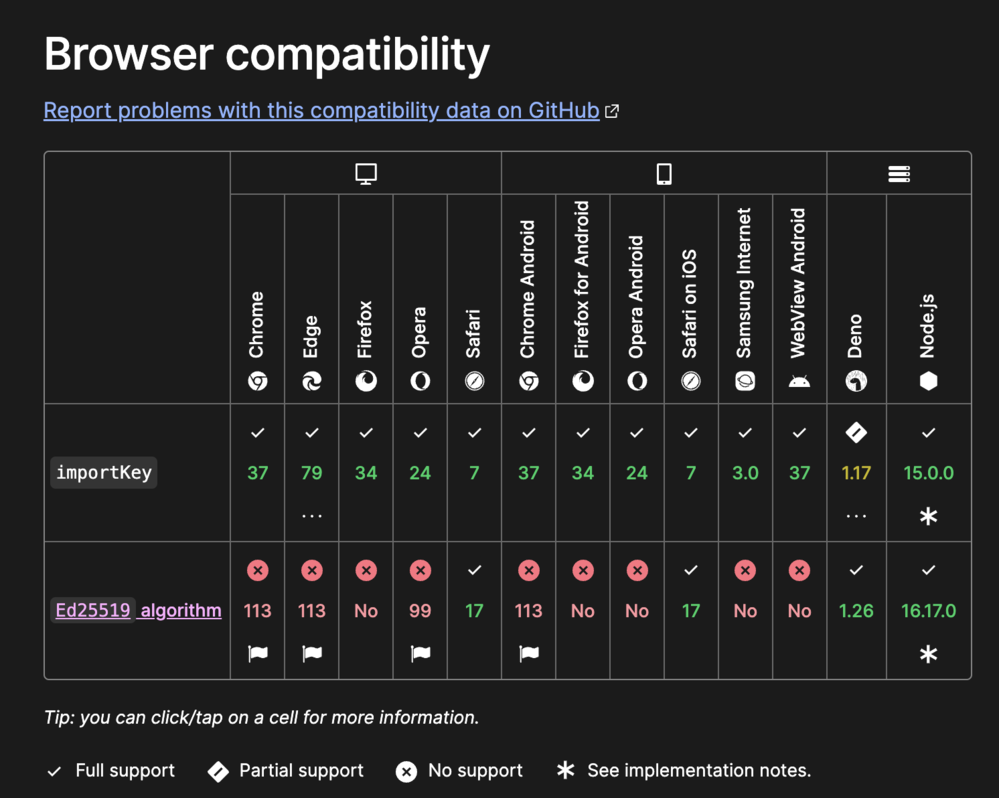Expand Ed25519 Node.js 16.17.0 cell
Screen dimensions: 999x798
click(x=929, y=611)
